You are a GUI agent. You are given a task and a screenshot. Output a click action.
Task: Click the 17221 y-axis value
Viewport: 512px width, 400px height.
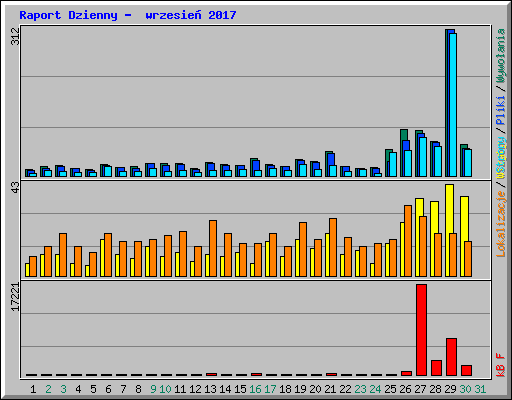point(15,297)
